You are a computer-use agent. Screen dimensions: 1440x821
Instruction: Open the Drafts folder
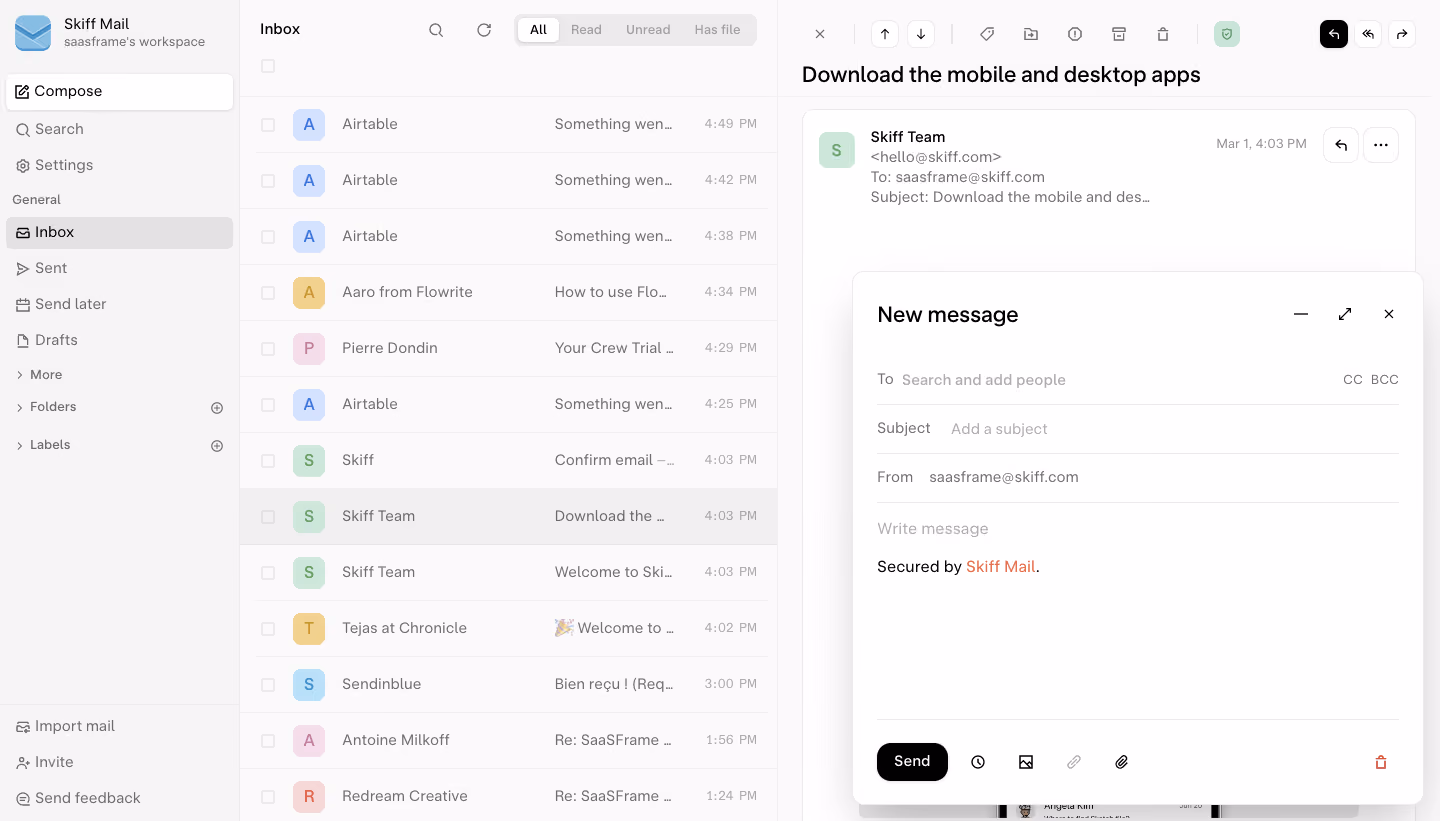click(119, 340)
